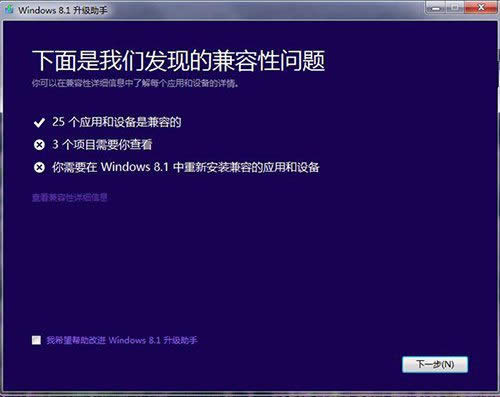Screen dimensions: 500x397
Task: Select the text 你需要在 Windows 8.1 中重新安装兼容的应用和设备
Action: (186, 167)
